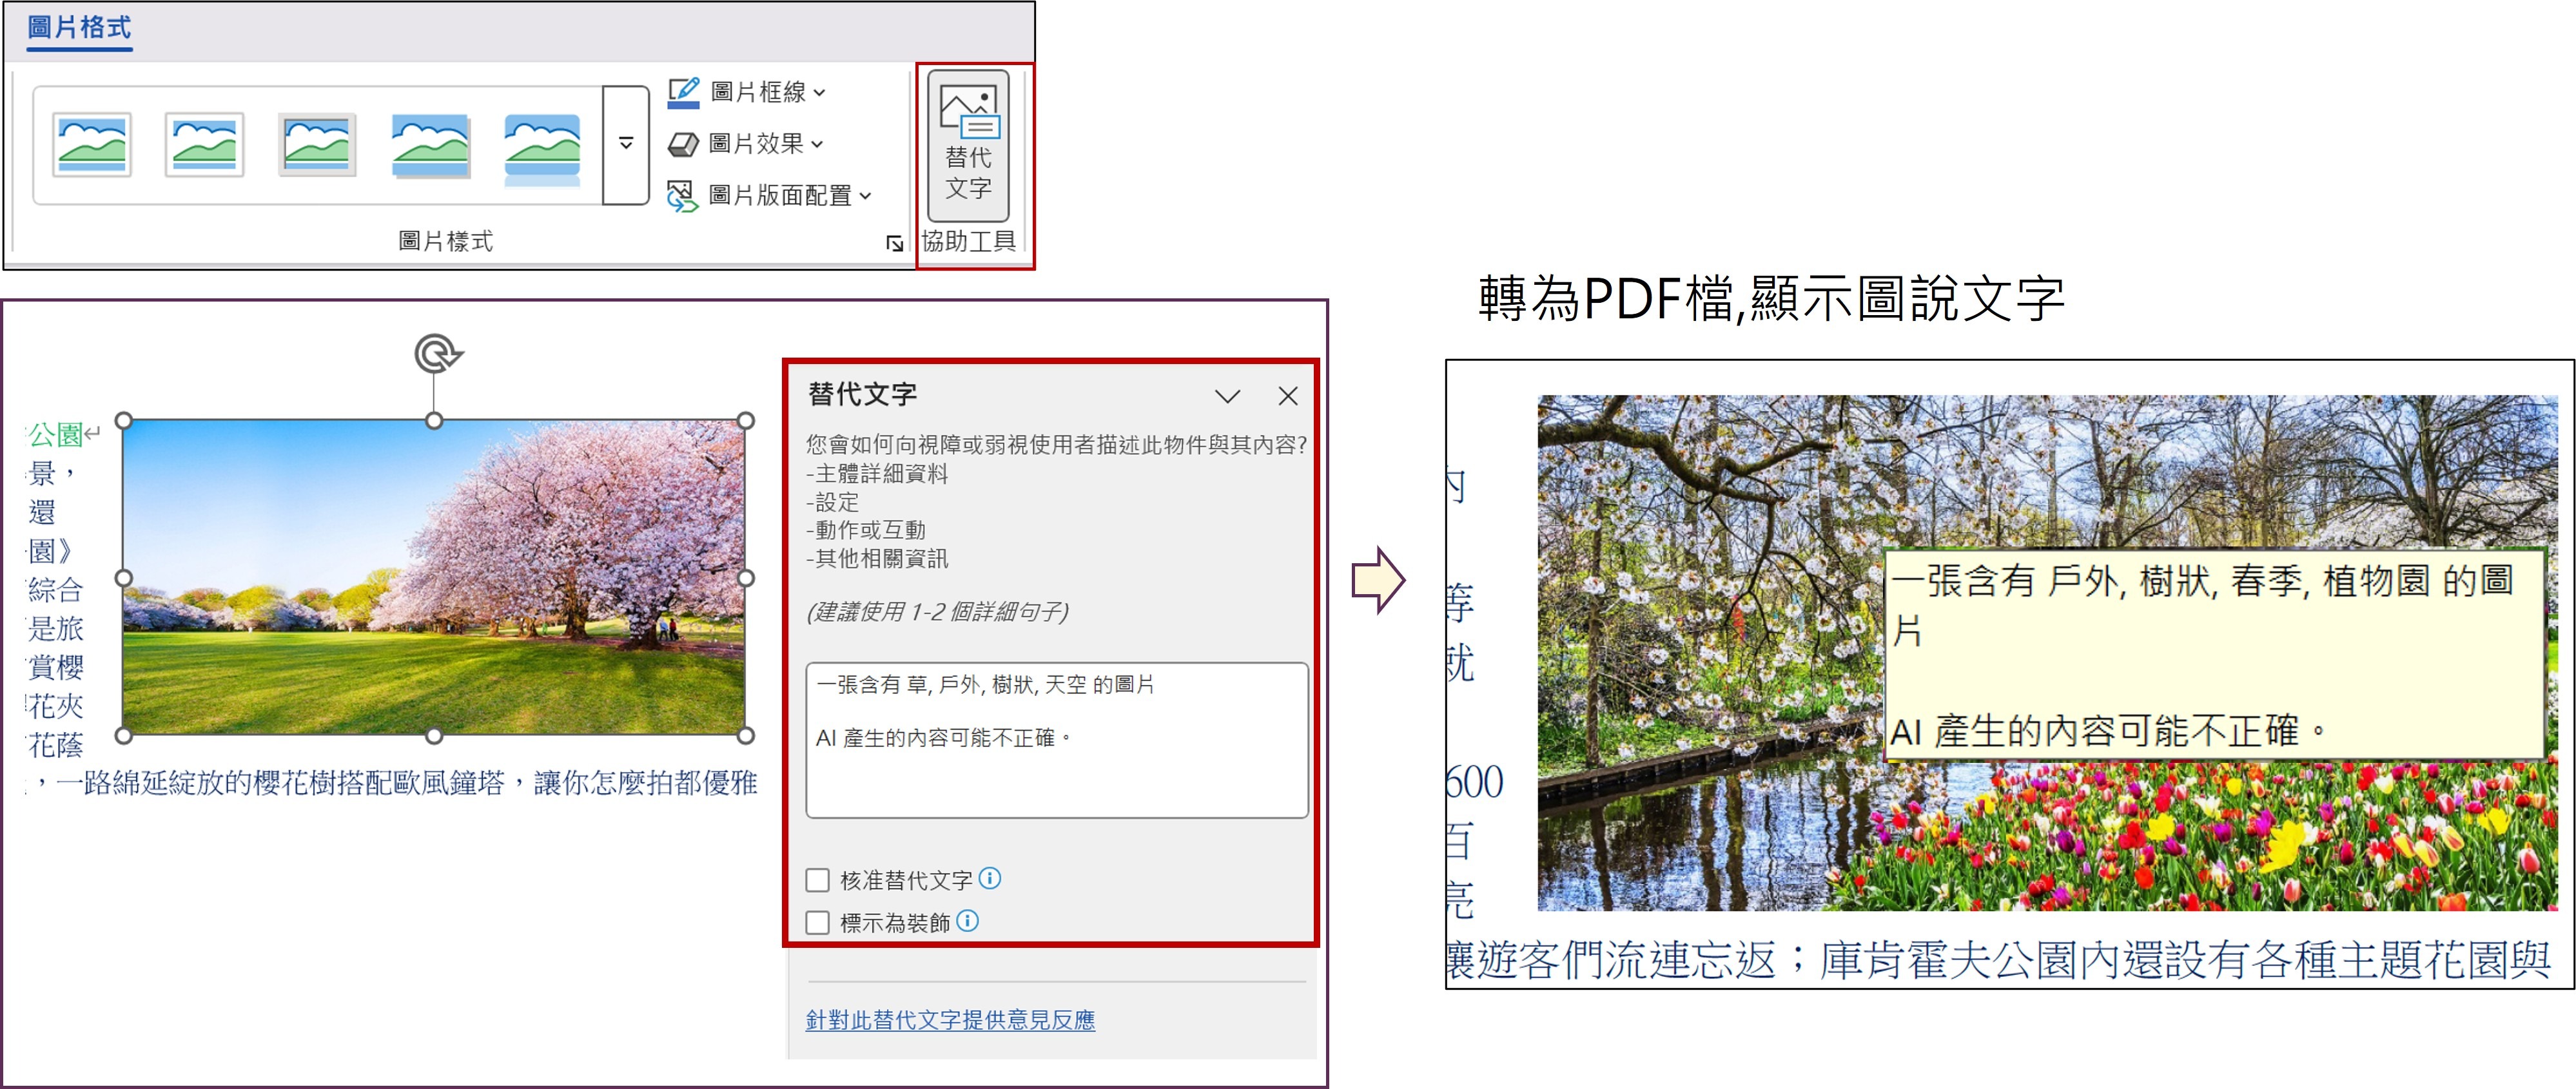Image resolution: width=2576 pixels, height=1089 pixels.
Task: Click the rotation handle above the cherry blossom image
Action: [435, 354]
